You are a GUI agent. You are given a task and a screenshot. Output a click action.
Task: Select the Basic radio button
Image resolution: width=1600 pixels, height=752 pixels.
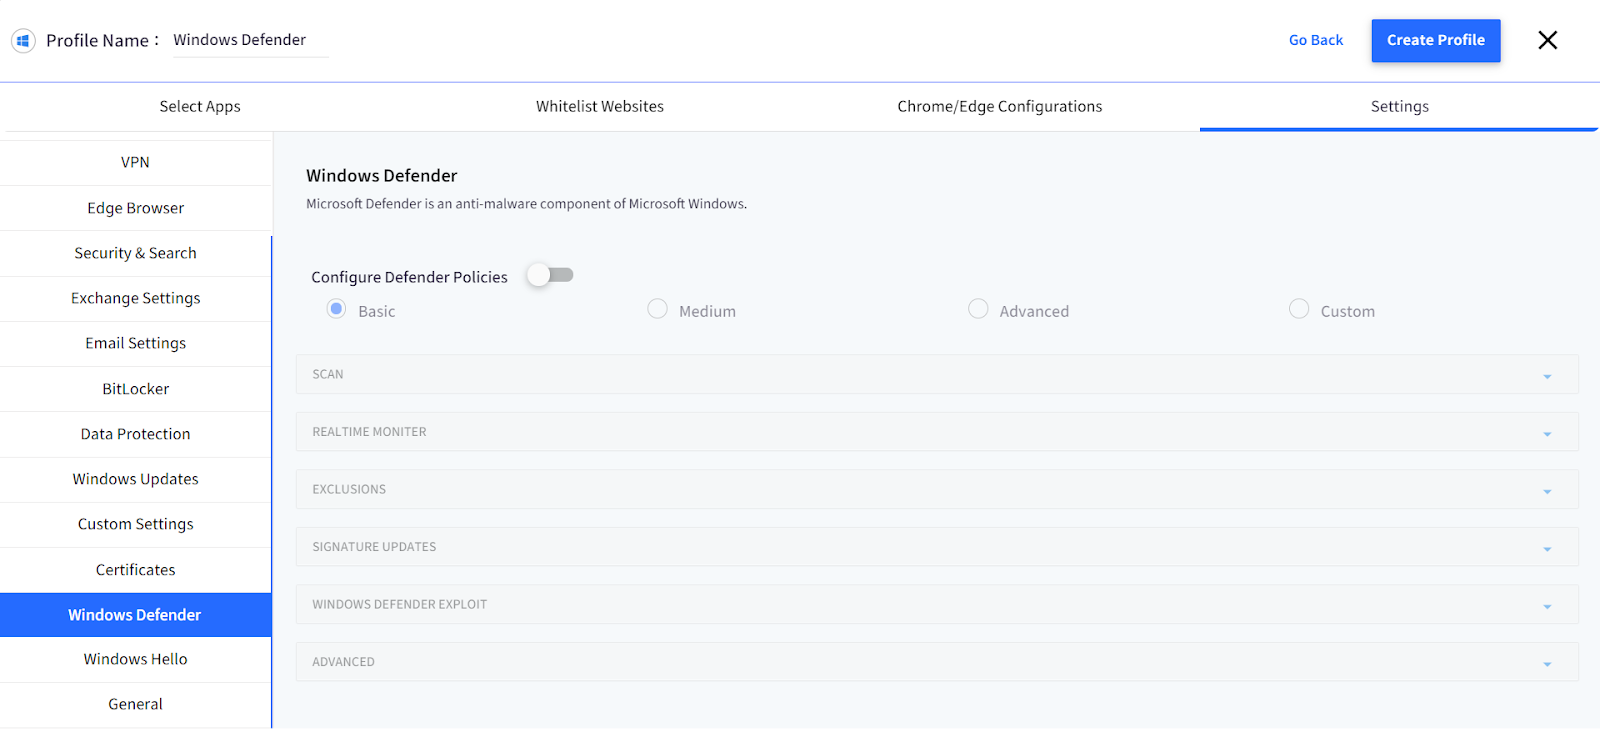click(337, 309)
